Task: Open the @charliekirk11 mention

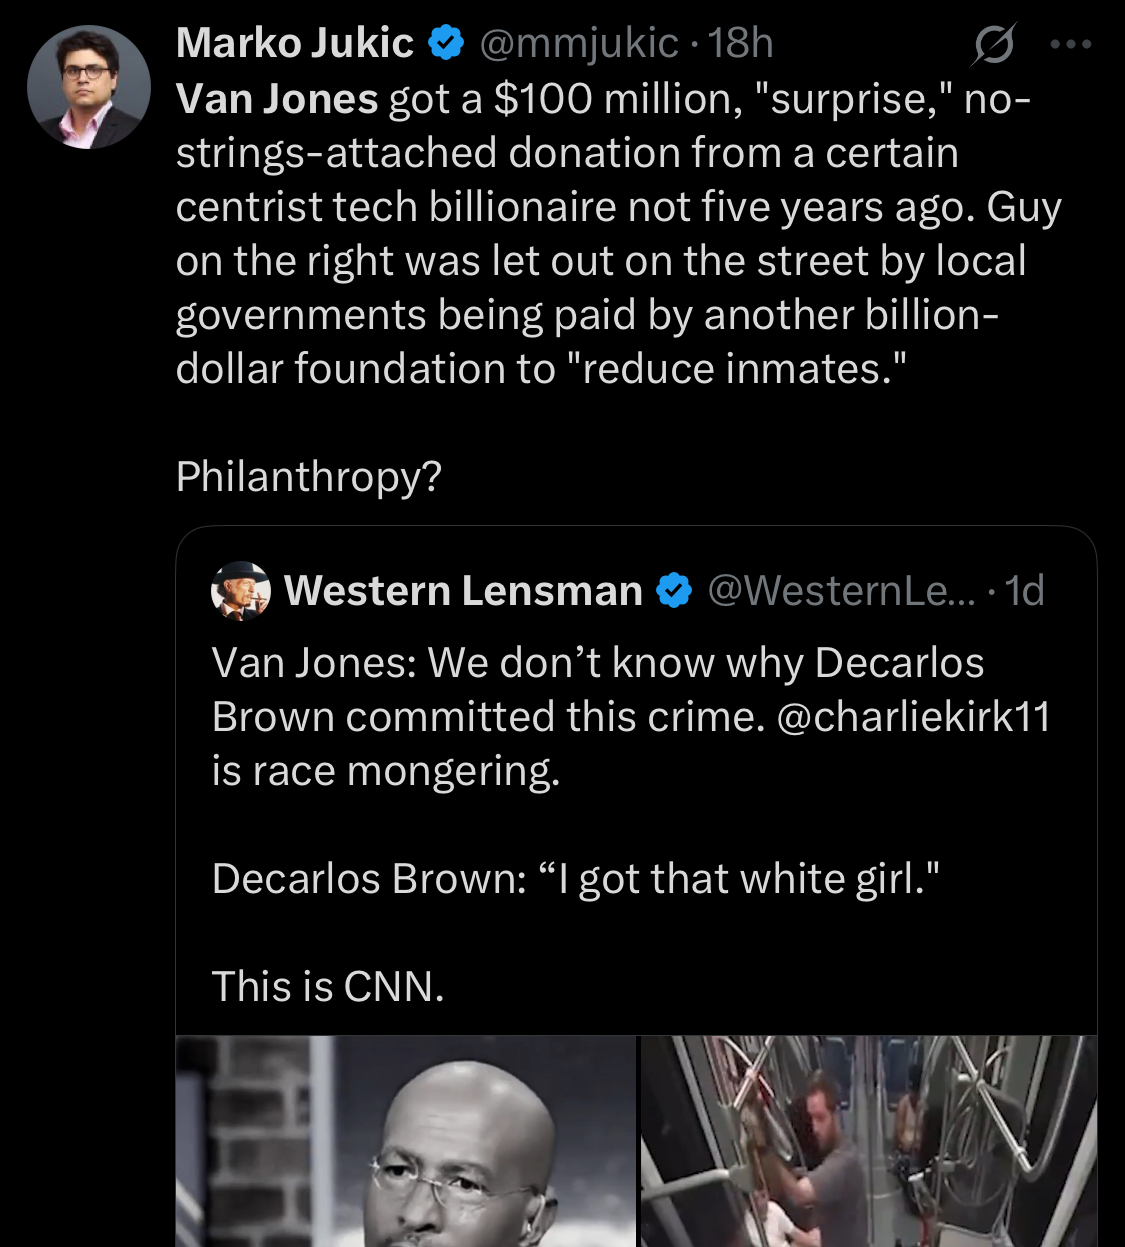Action: pos(913,717)
